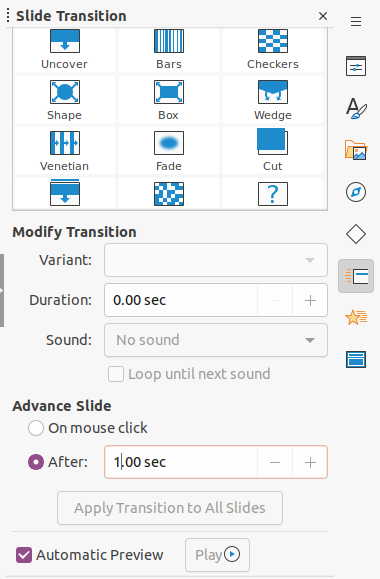Open the sidebar settings hamburger menu

tap(356, 21)
